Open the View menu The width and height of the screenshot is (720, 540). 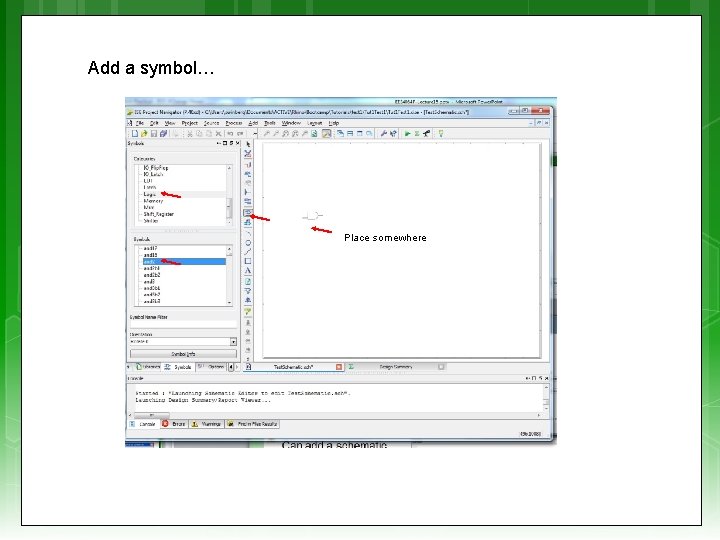[170, 123]
